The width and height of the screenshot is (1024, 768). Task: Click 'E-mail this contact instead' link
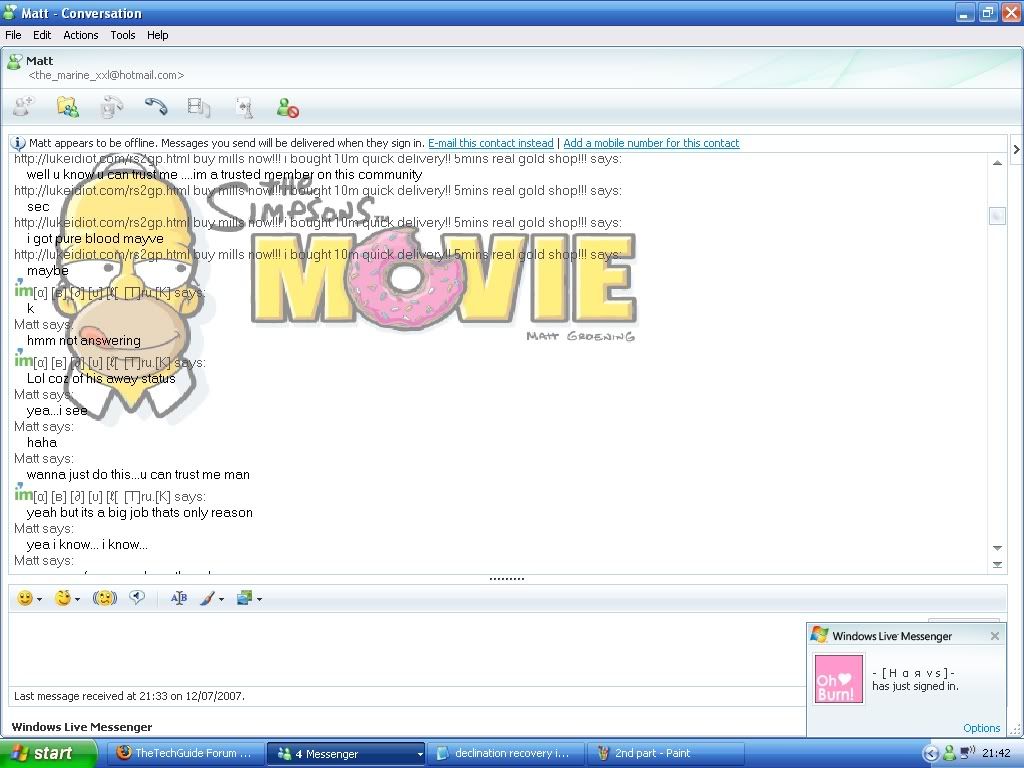[490, 143]
